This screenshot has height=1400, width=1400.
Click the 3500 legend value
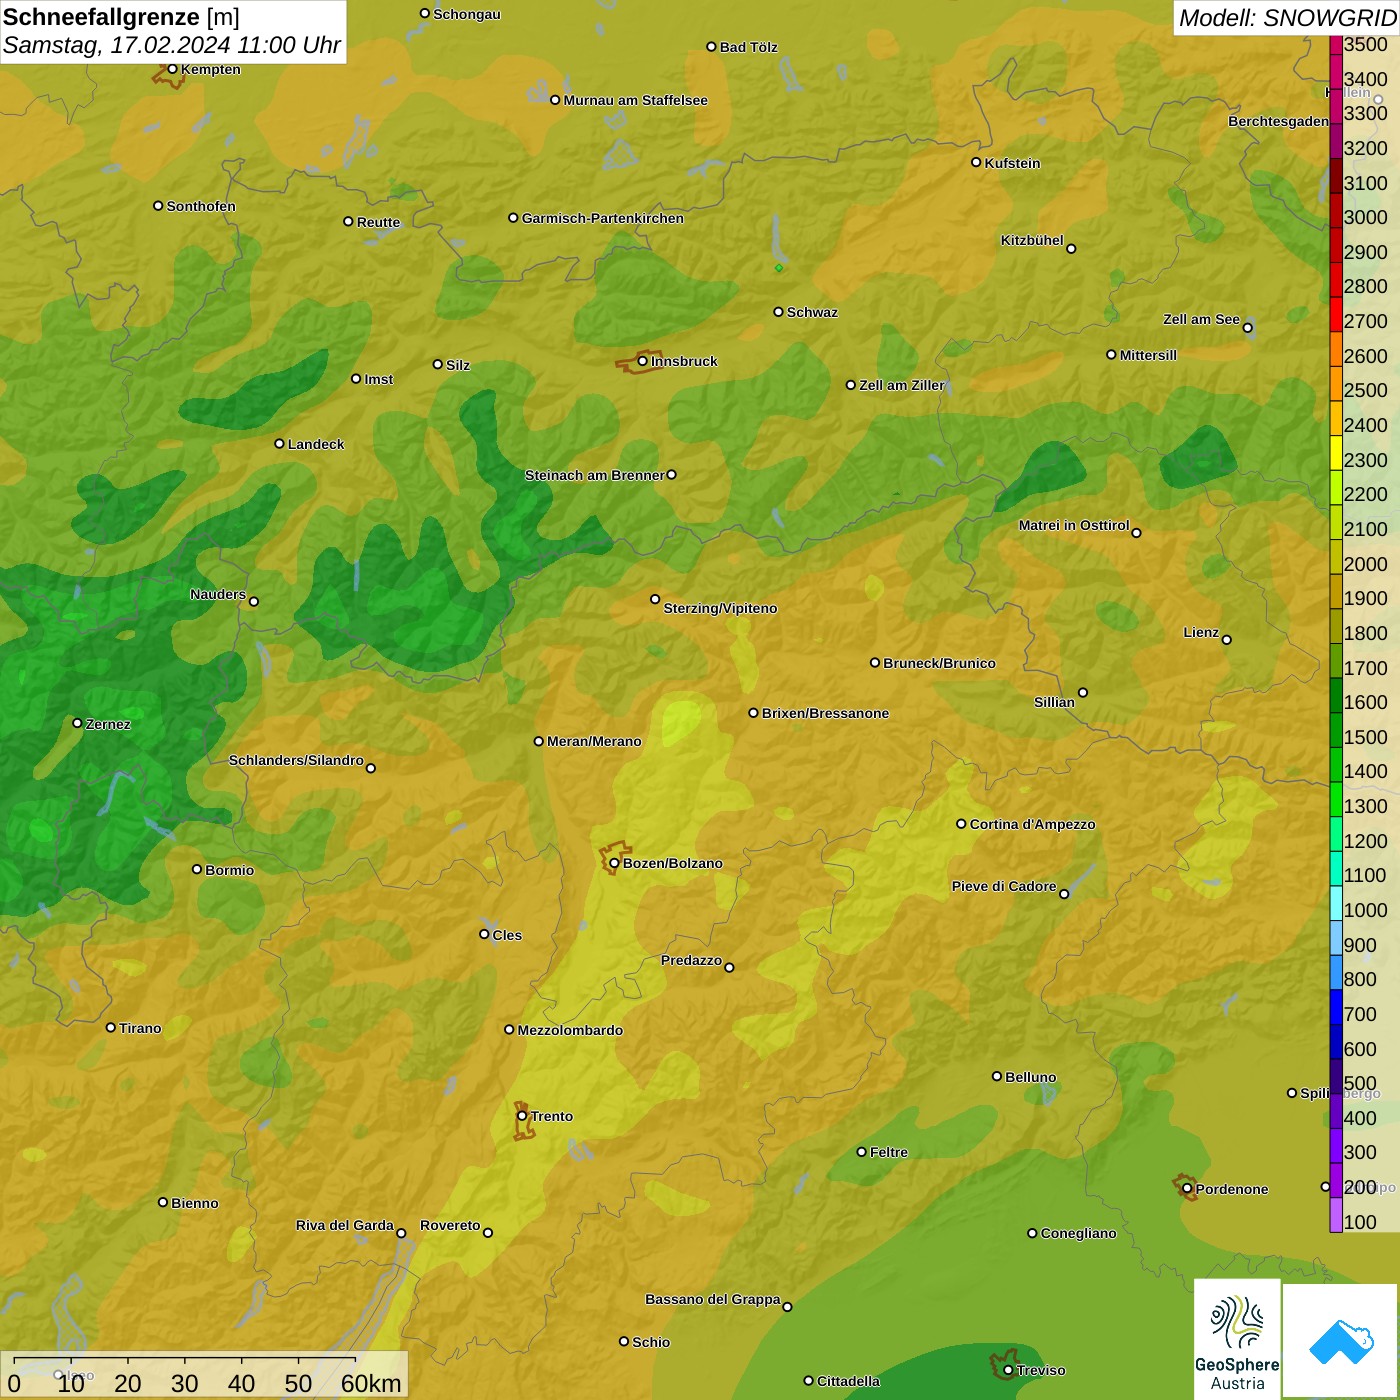[1366, 44]
